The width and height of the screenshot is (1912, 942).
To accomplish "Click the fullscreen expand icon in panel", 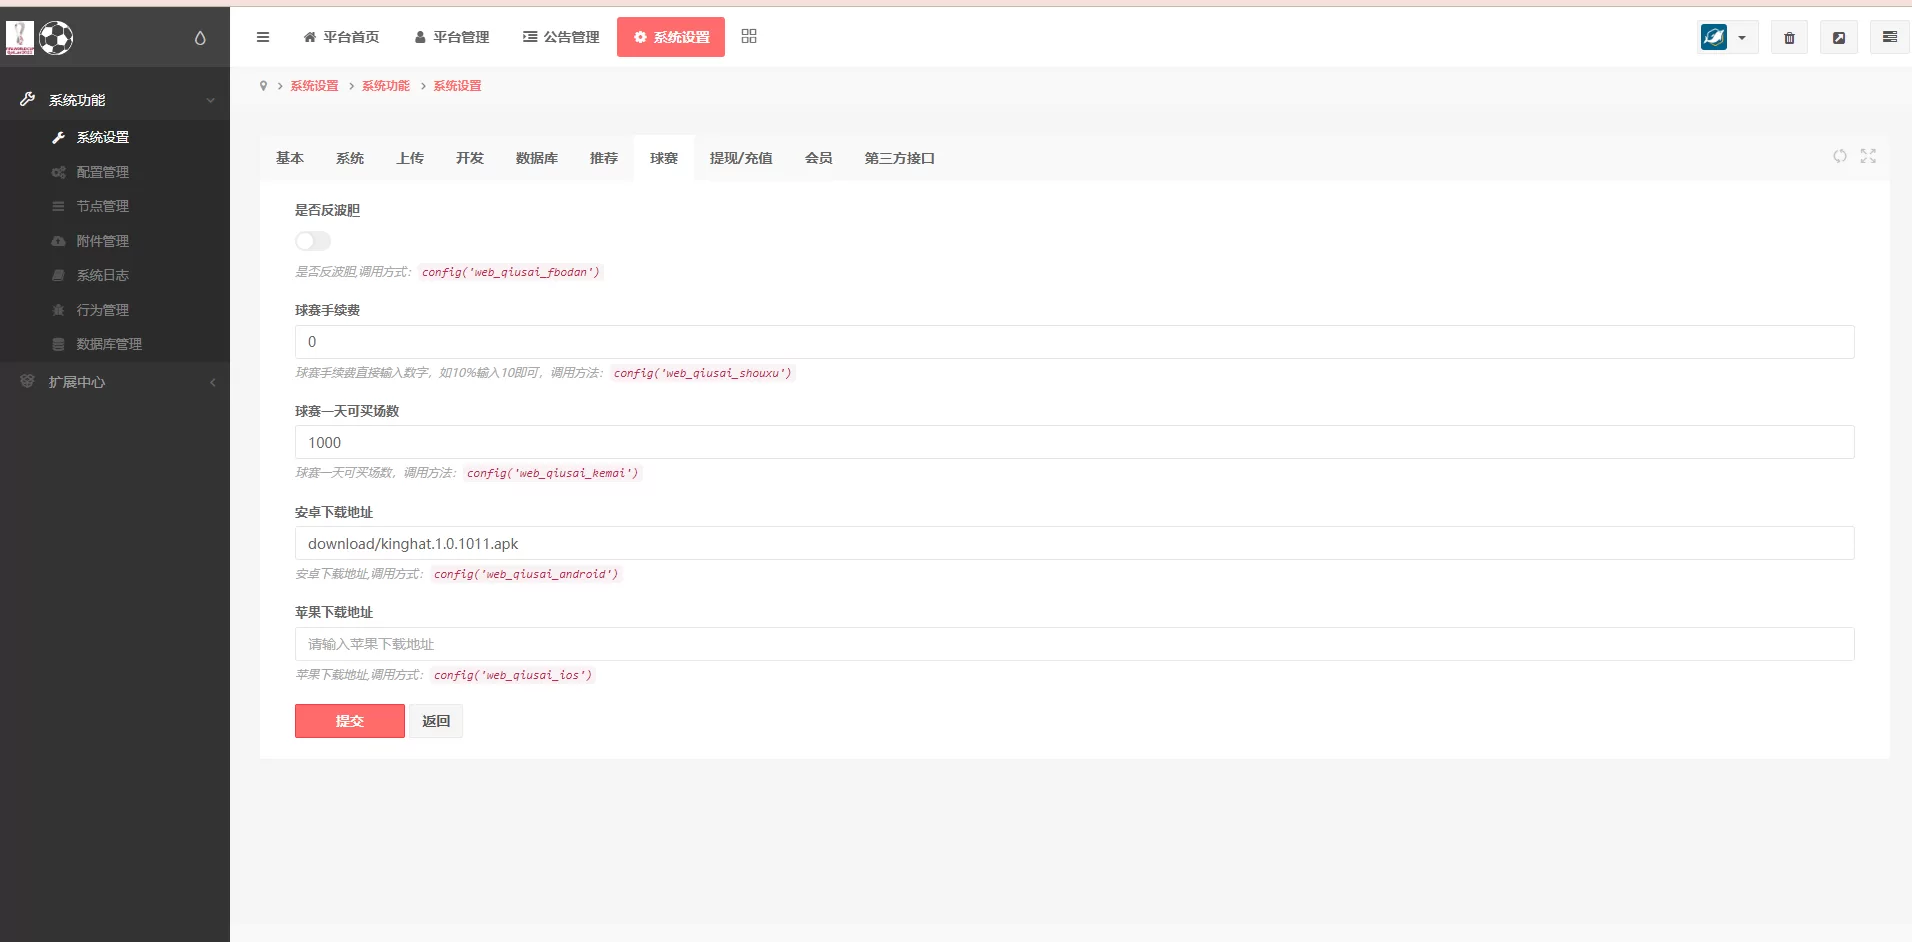I will pos(1868,156).
